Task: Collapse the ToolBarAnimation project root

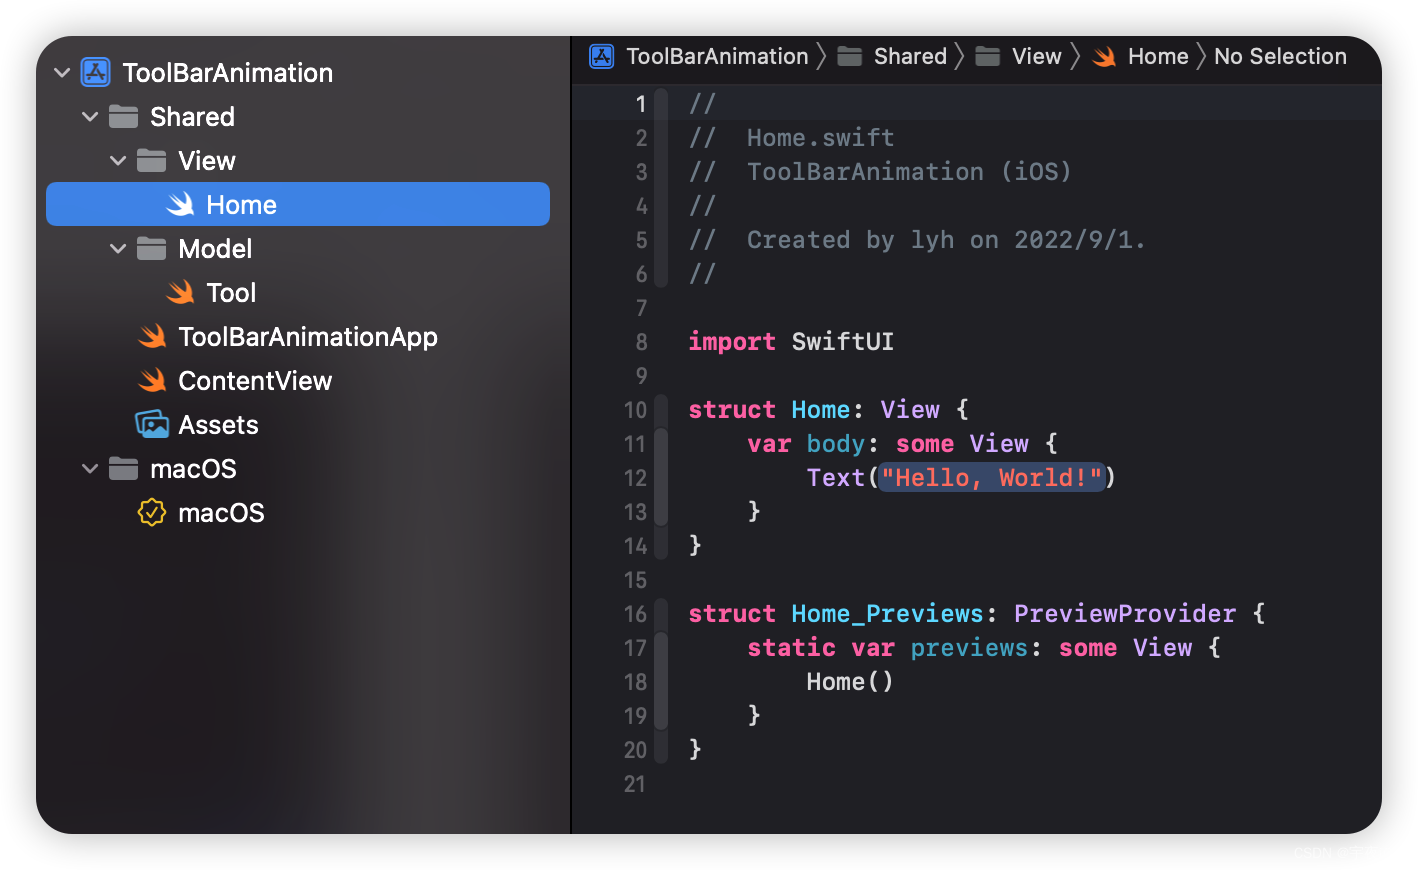Action: (62, 73)
